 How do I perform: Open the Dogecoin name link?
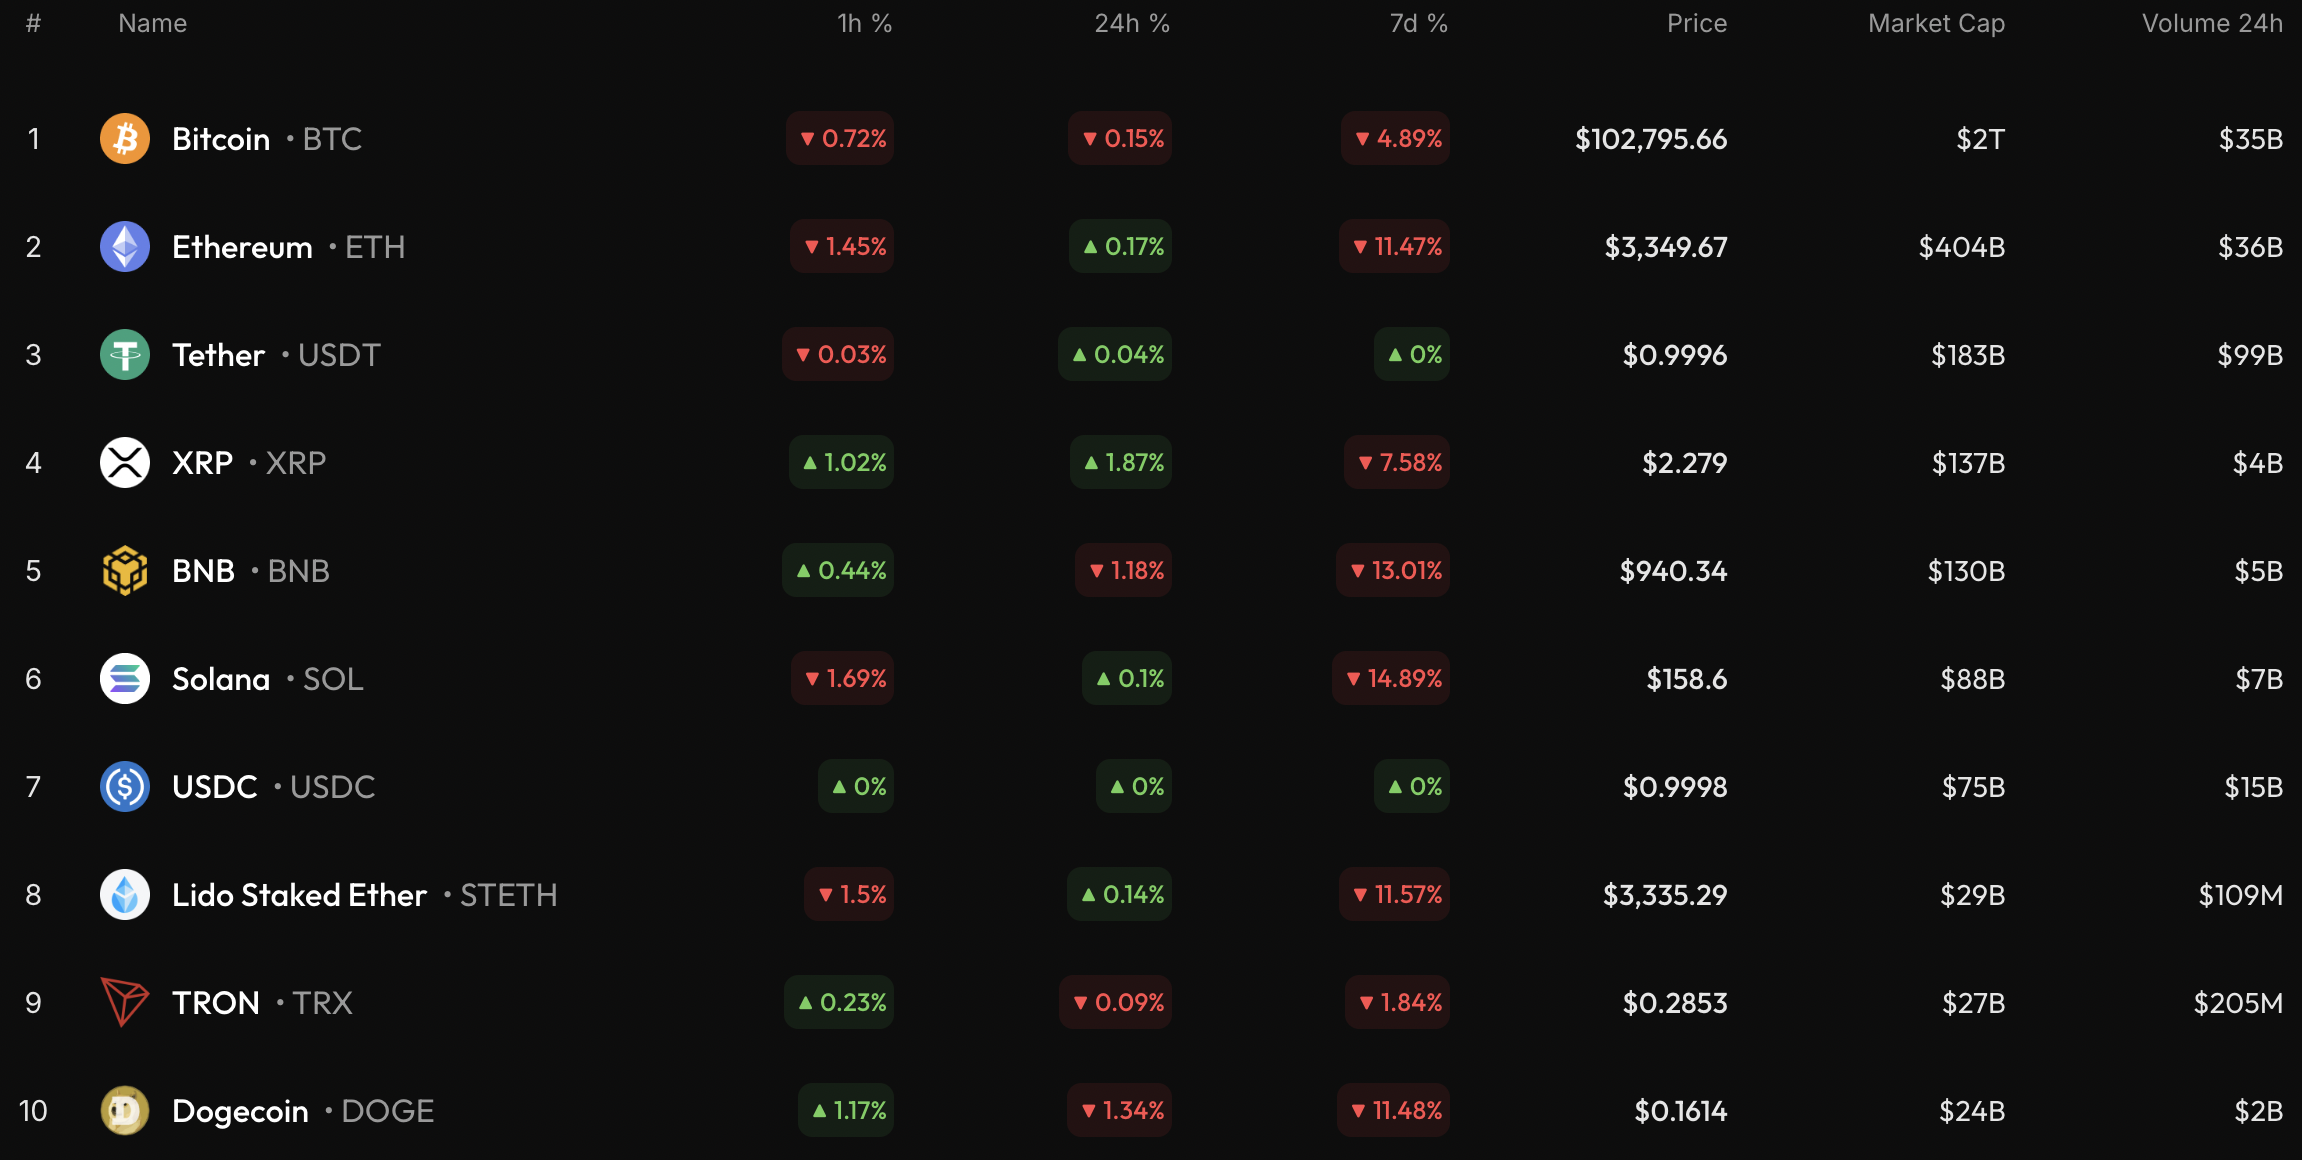pos(240,1111)
